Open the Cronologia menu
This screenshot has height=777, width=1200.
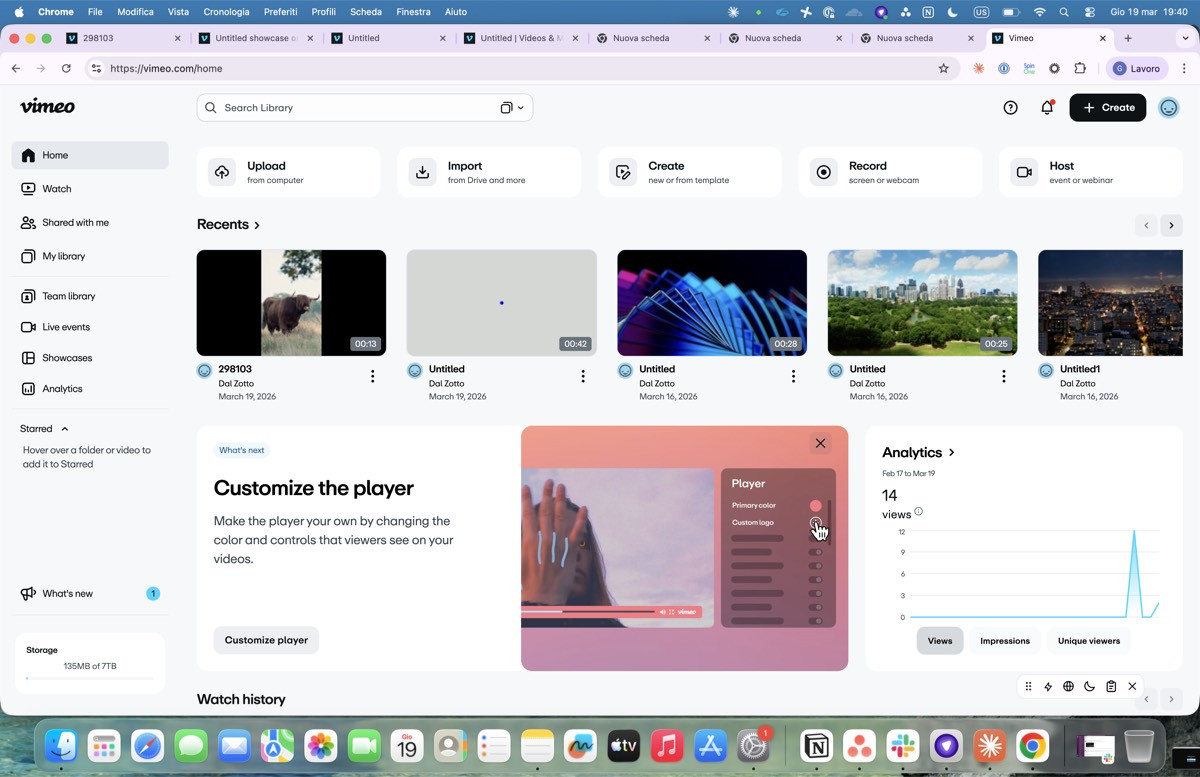pos(226,12)
